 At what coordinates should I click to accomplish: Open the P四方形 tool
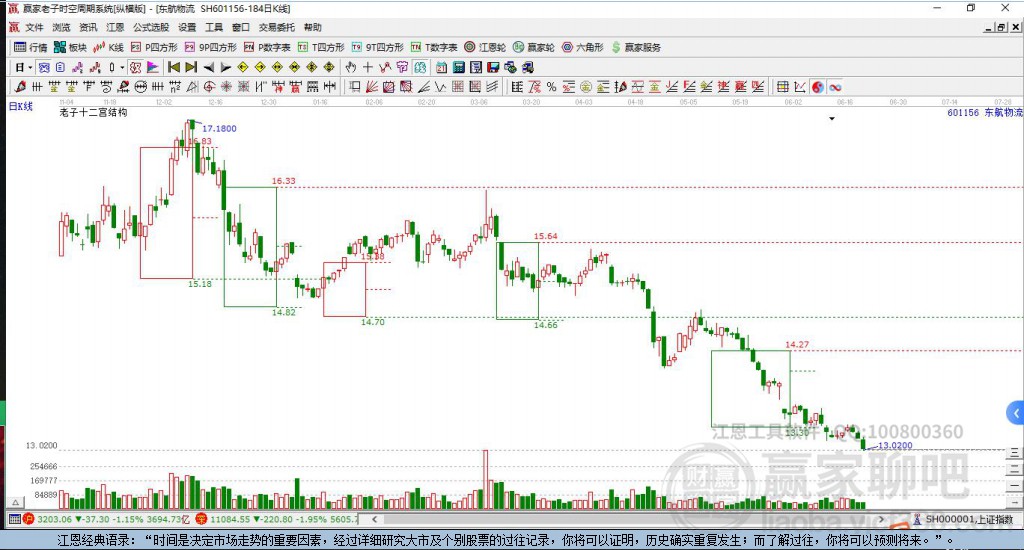pos(154,47)
